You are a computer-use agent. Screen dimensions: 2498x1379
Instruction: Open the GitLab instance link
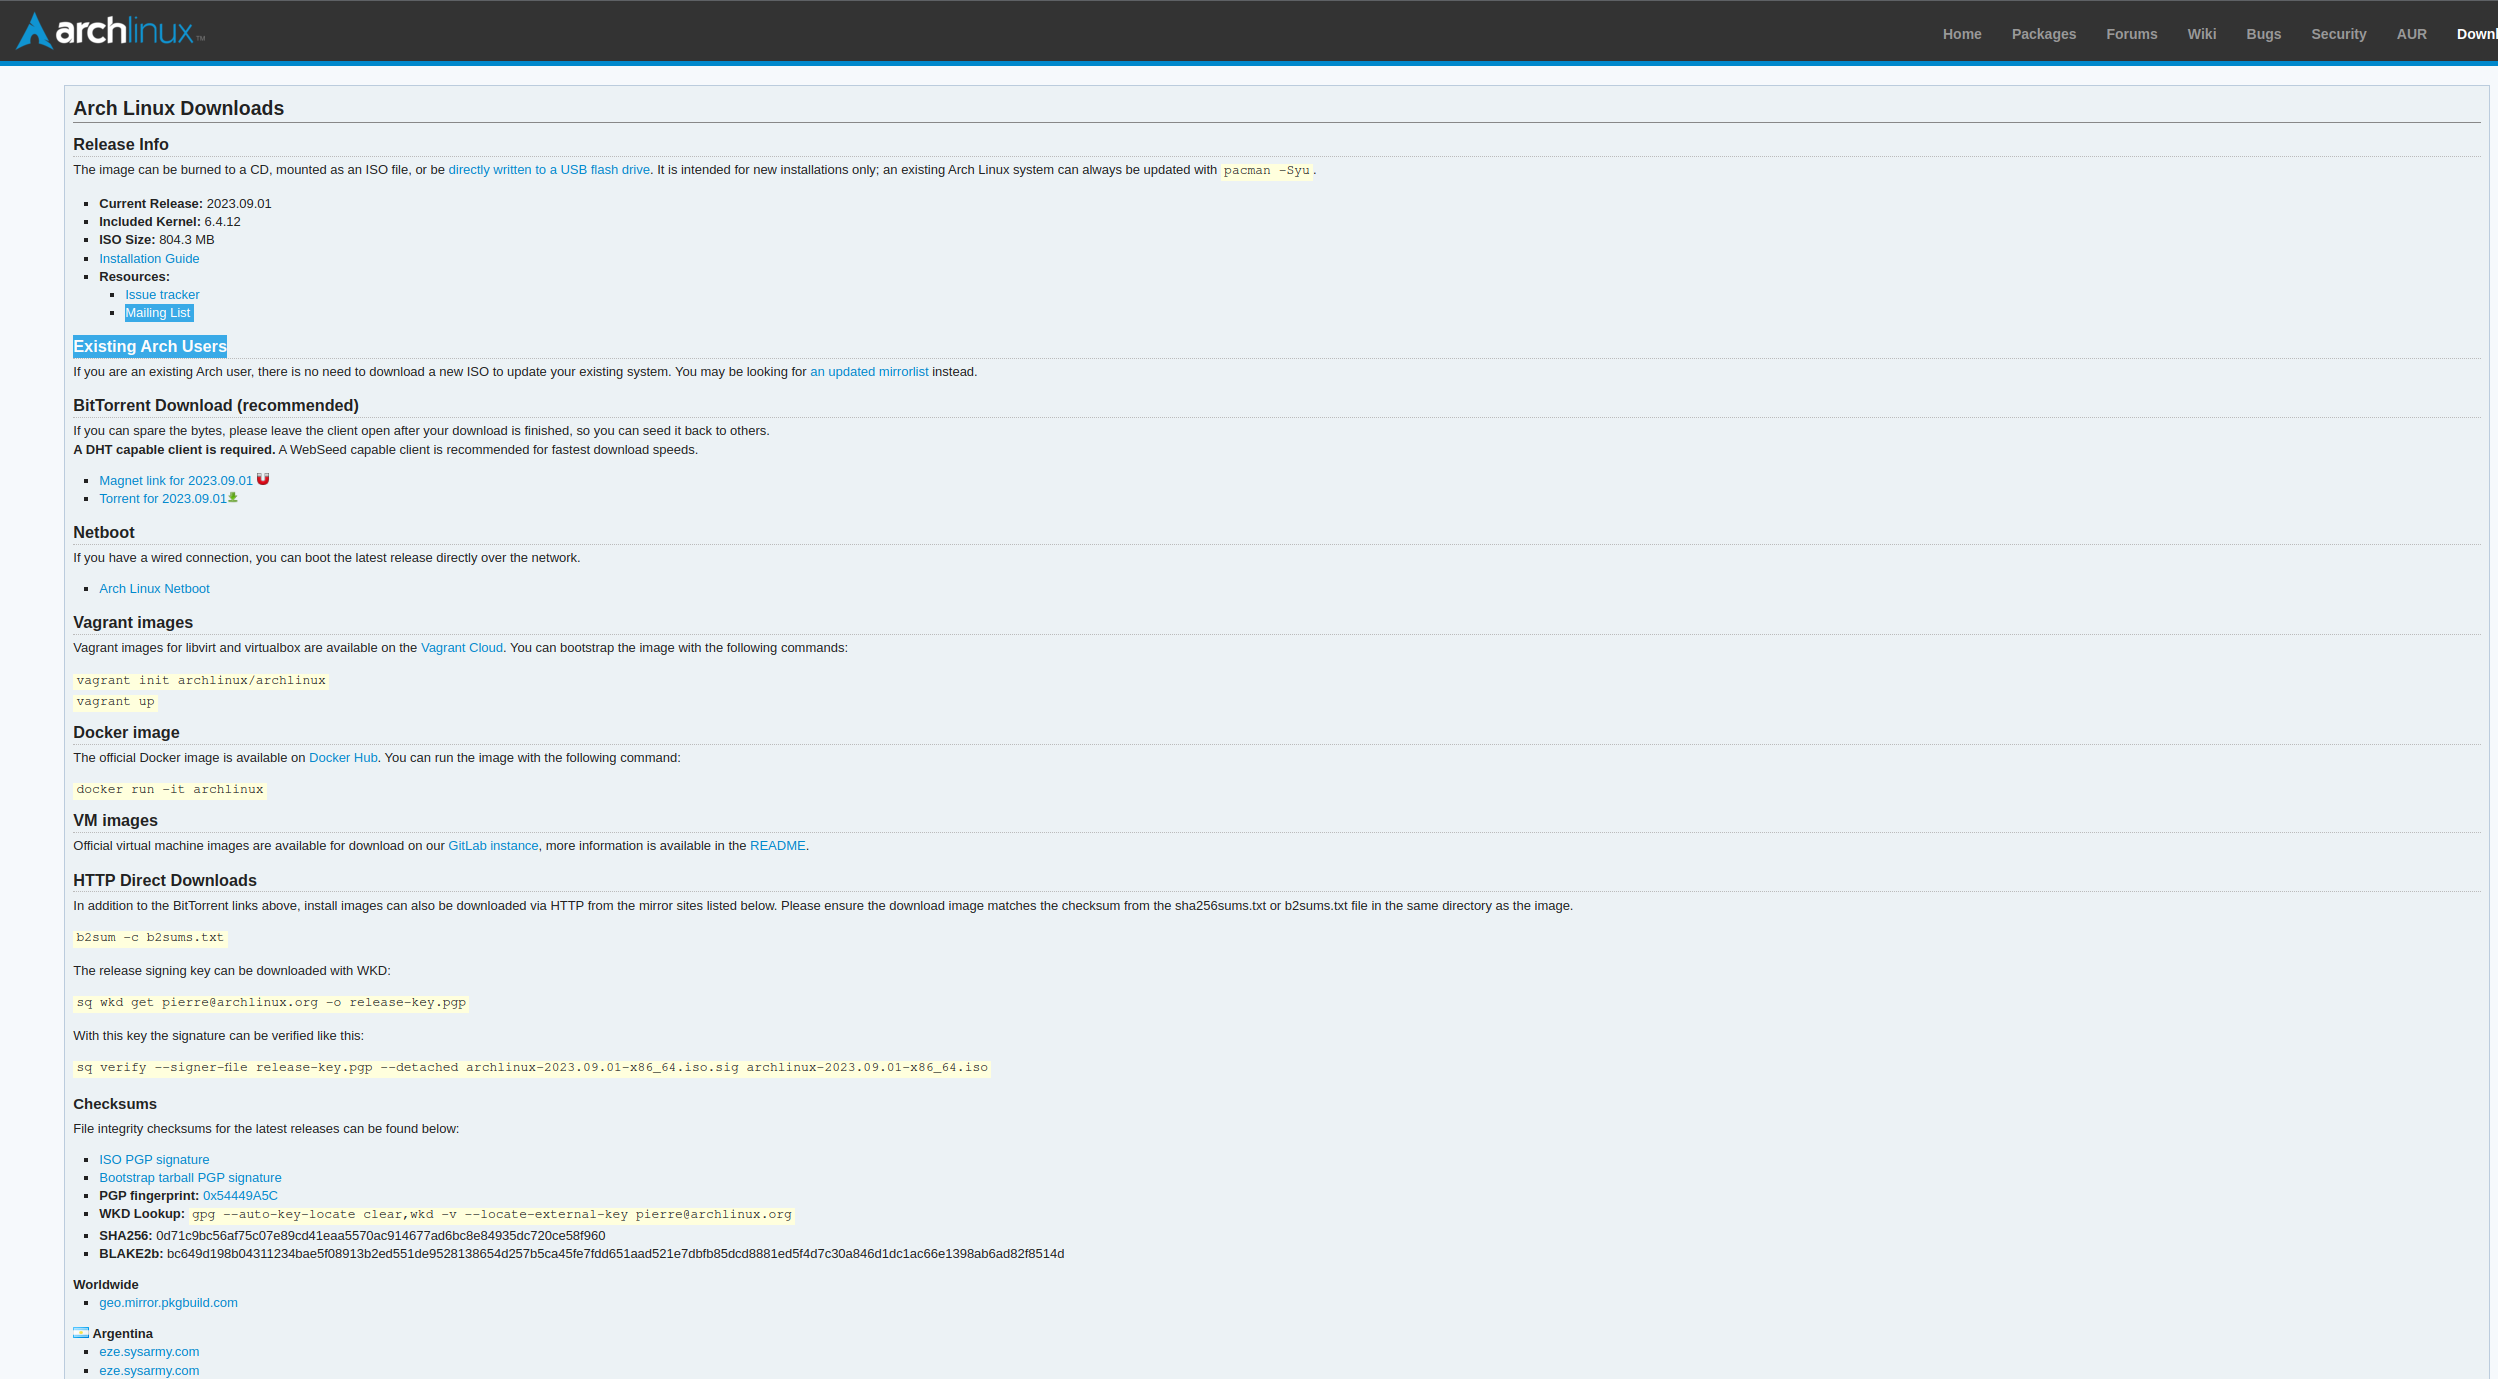click(x=493, y=846)
